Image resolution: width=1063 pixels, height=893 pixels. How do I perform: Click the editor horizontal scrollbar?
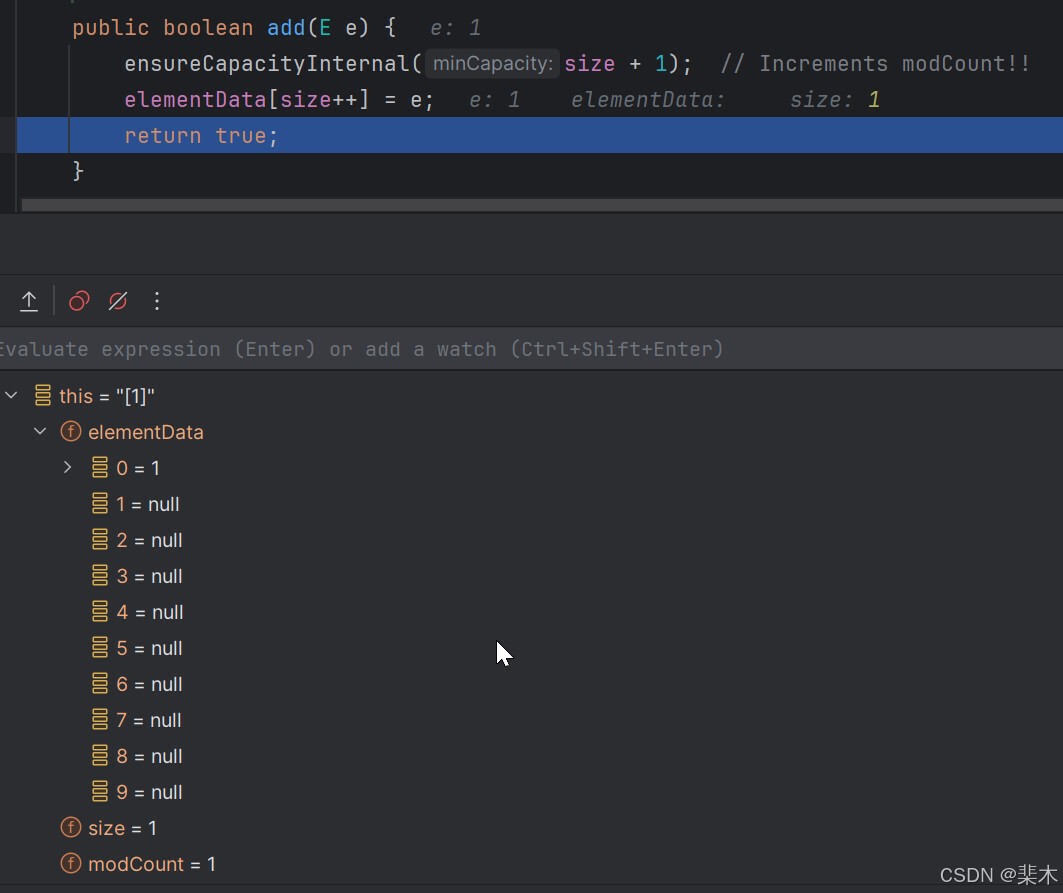pos(542,205)
